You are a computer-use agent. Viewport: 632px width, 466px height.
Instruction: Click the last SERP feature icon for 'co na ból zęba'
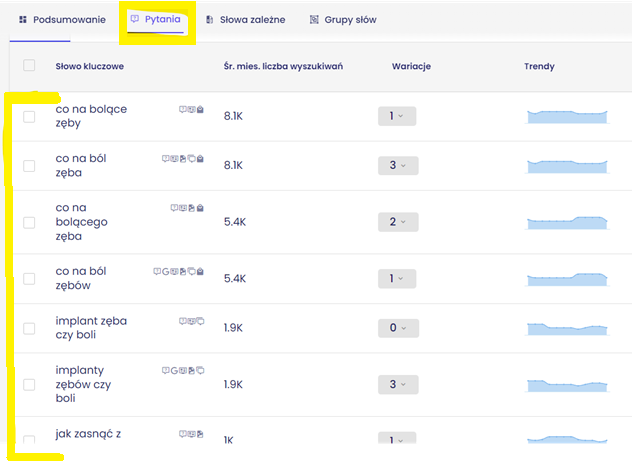pyautogui.click(x=200, y=158)
